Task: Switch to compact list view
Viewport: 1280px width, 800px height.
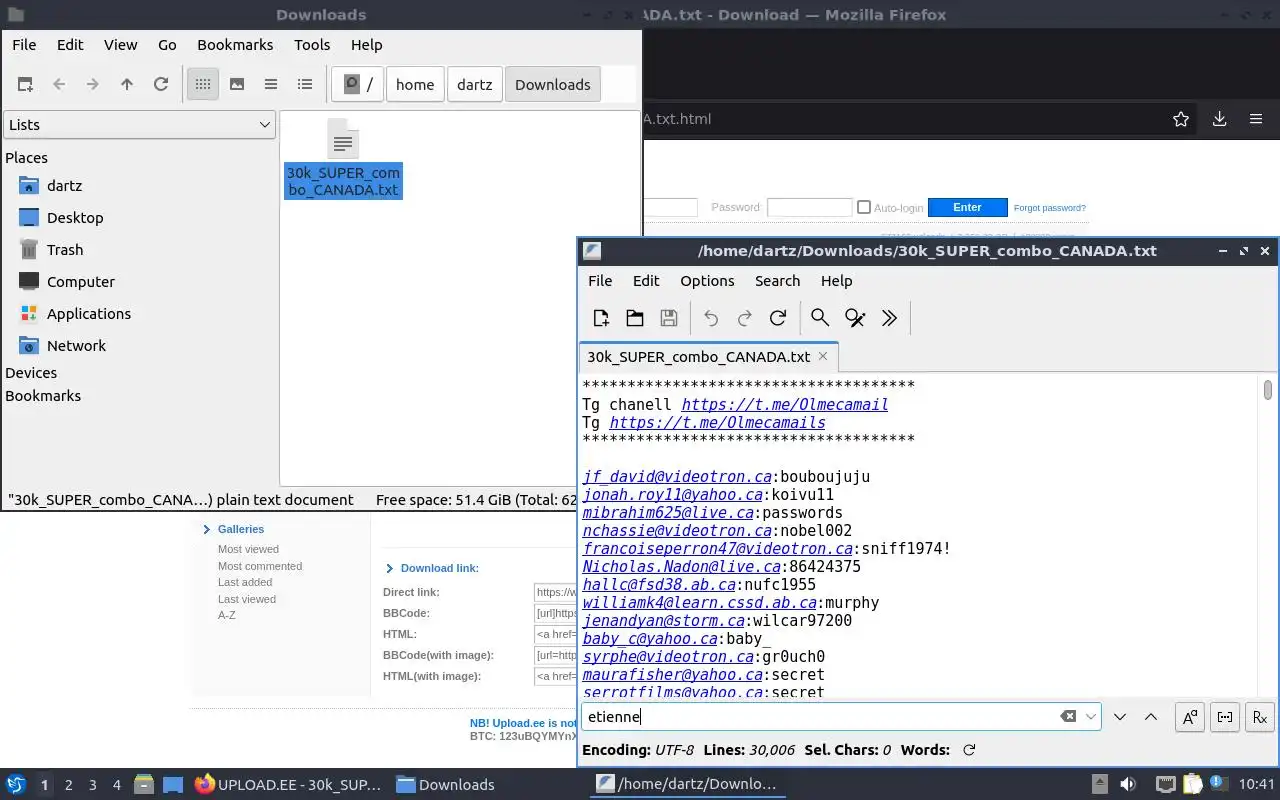Action: [271, 85]
